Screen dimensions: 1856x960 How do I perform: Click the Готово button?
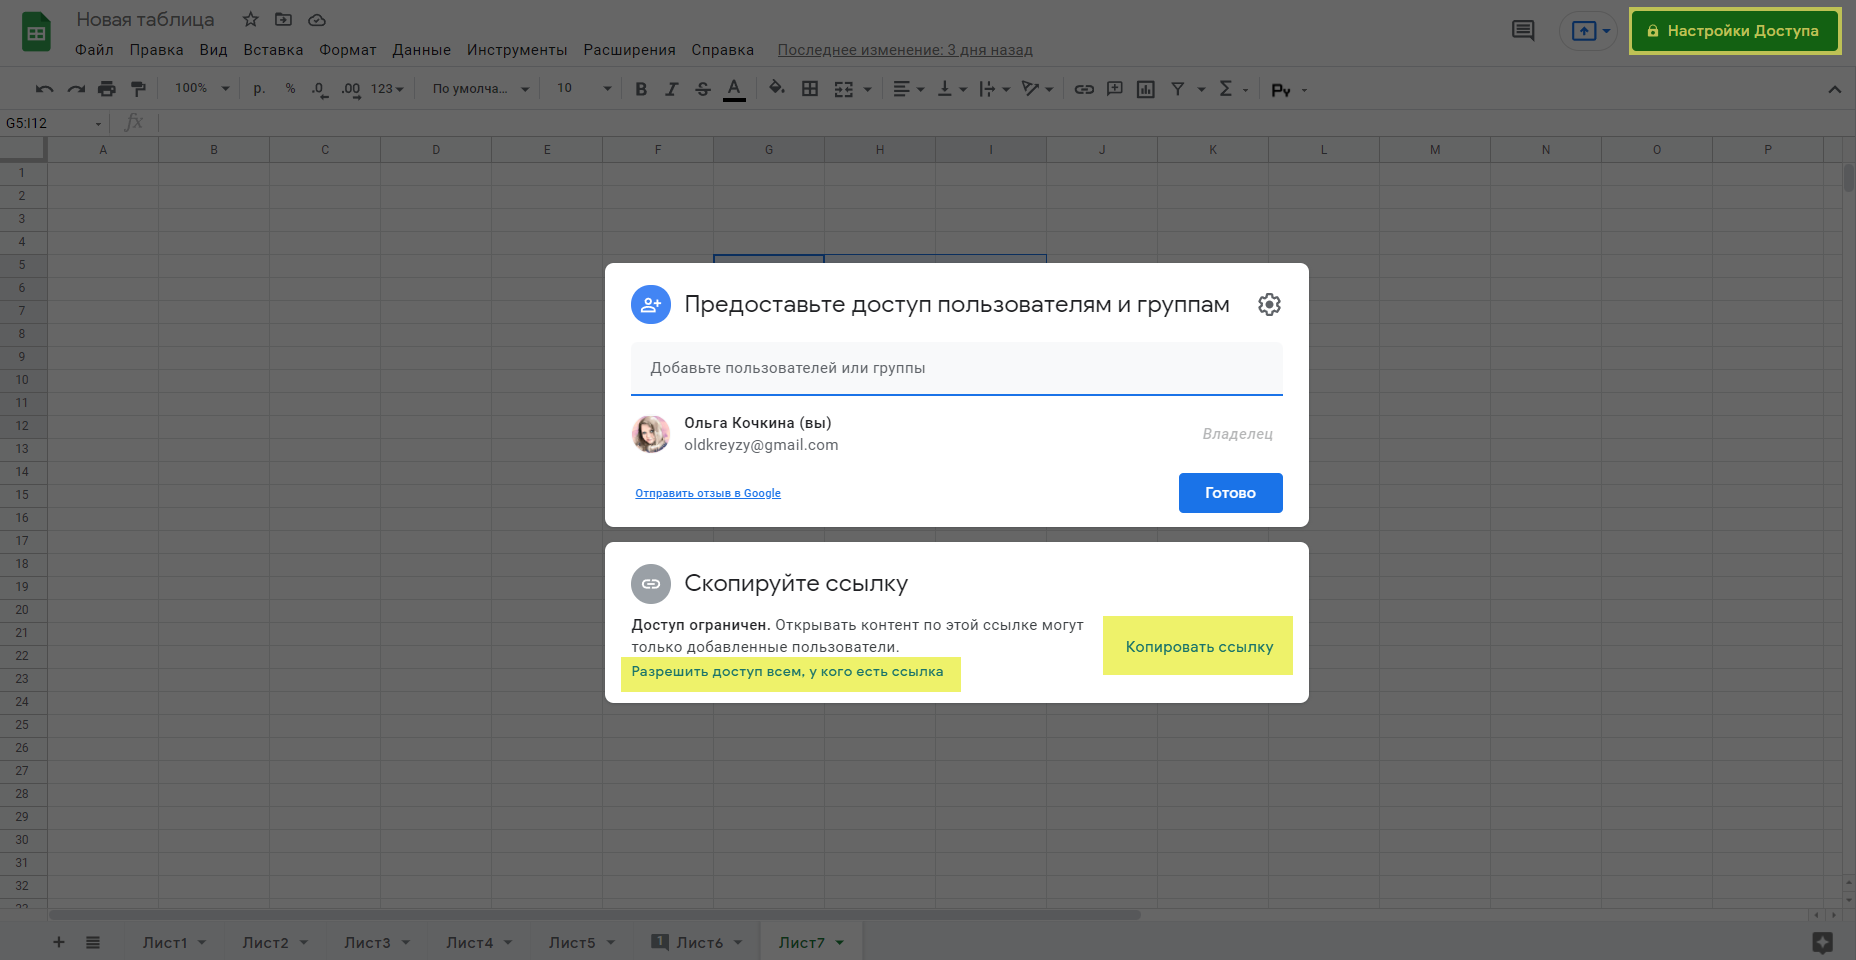[x=1230, y=493]
